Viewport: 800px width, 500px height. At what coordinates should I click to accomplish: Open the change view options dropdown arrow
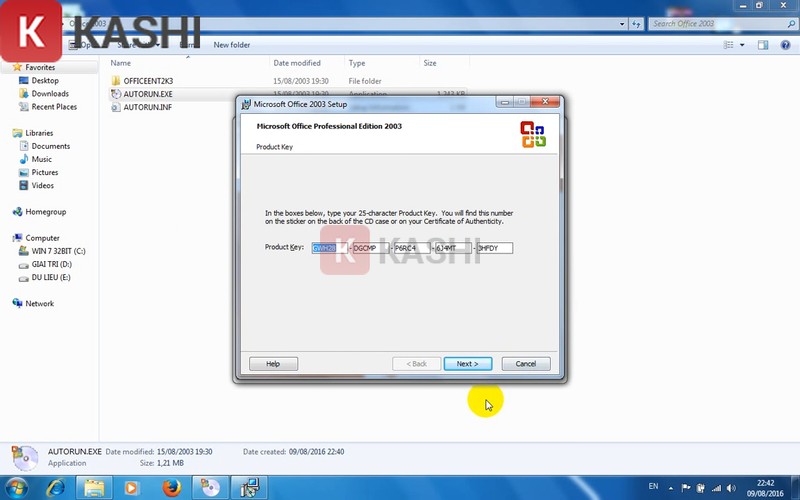tap(741, 44)
